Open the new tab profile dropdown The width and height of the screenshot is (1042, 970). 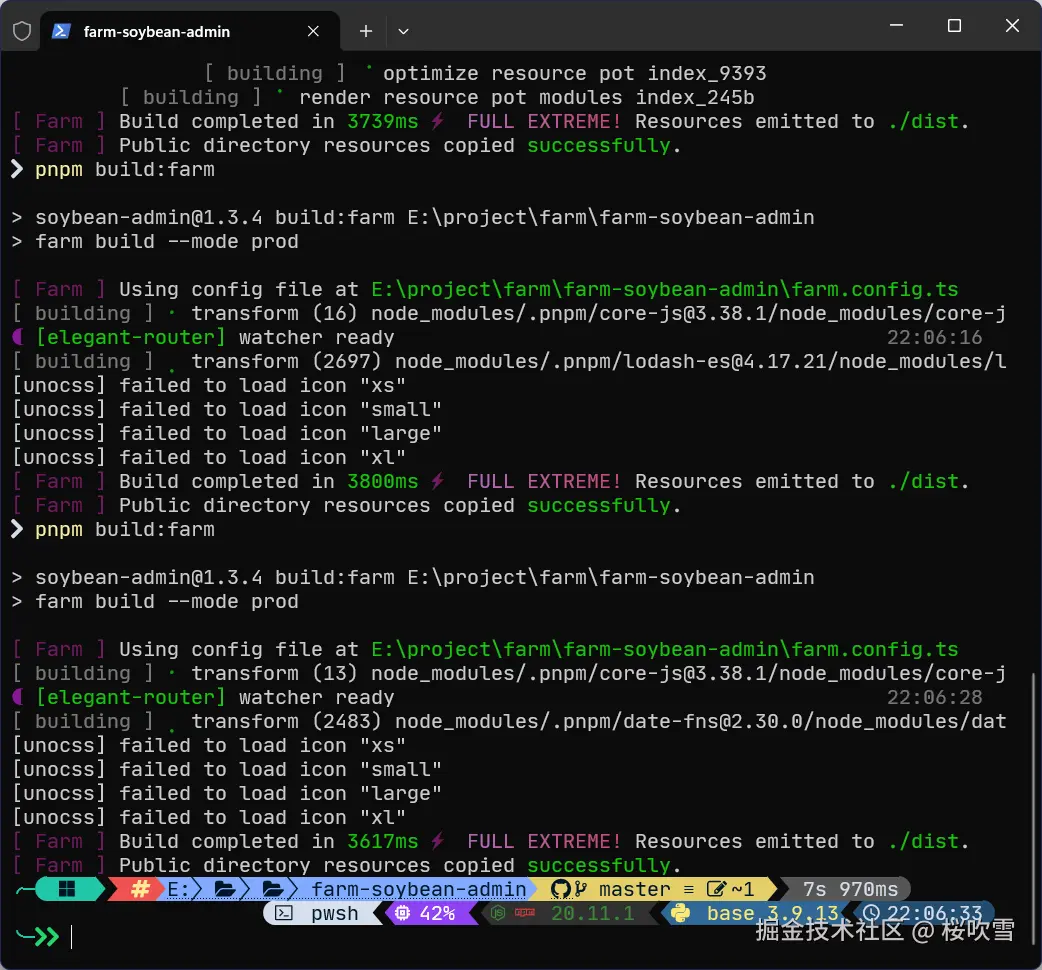click(x=403, y=31)
